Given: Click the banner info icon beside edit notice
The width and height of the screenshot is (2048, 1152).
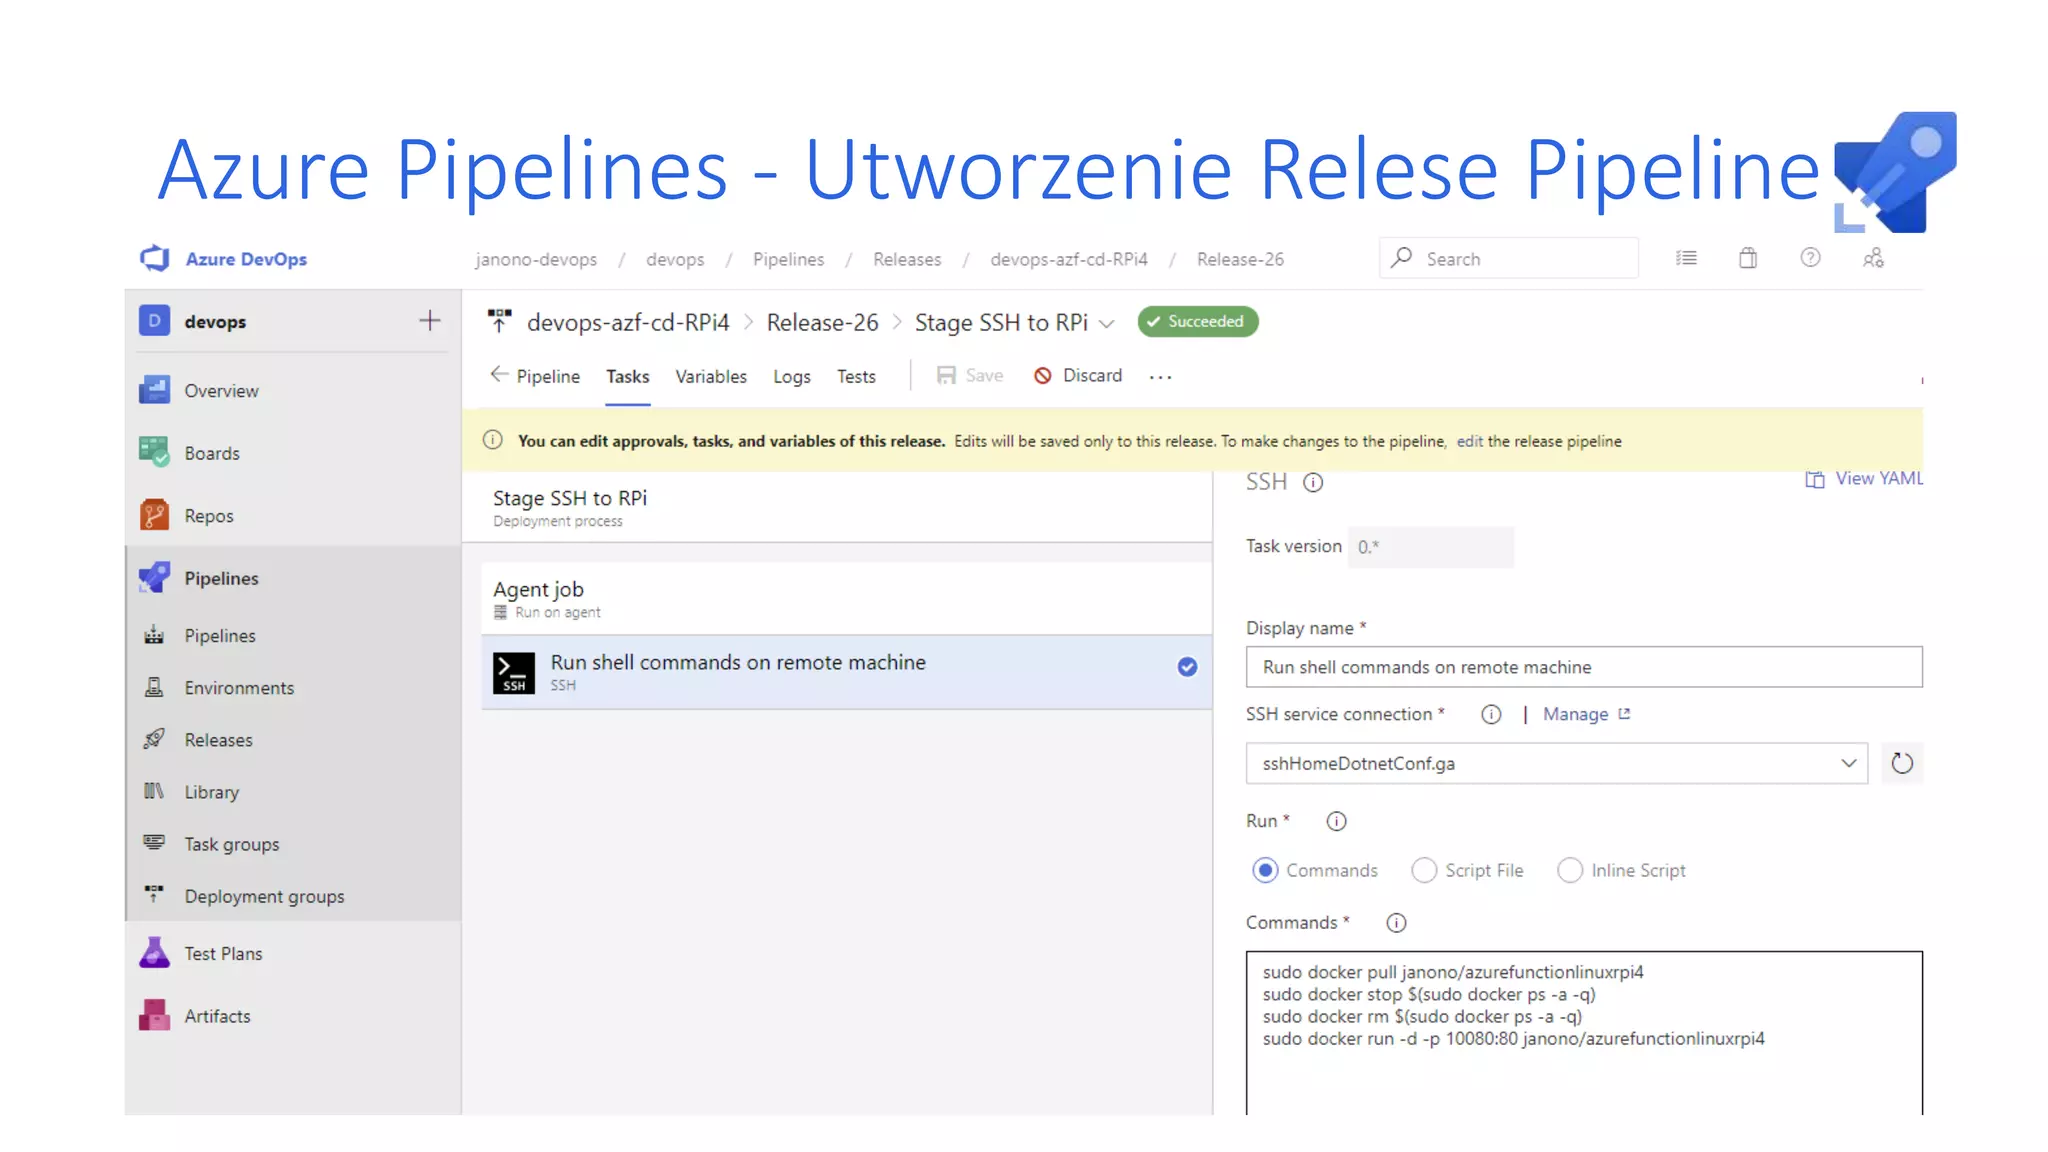Looking at the screenshot, I should click(x=493, y=440).
